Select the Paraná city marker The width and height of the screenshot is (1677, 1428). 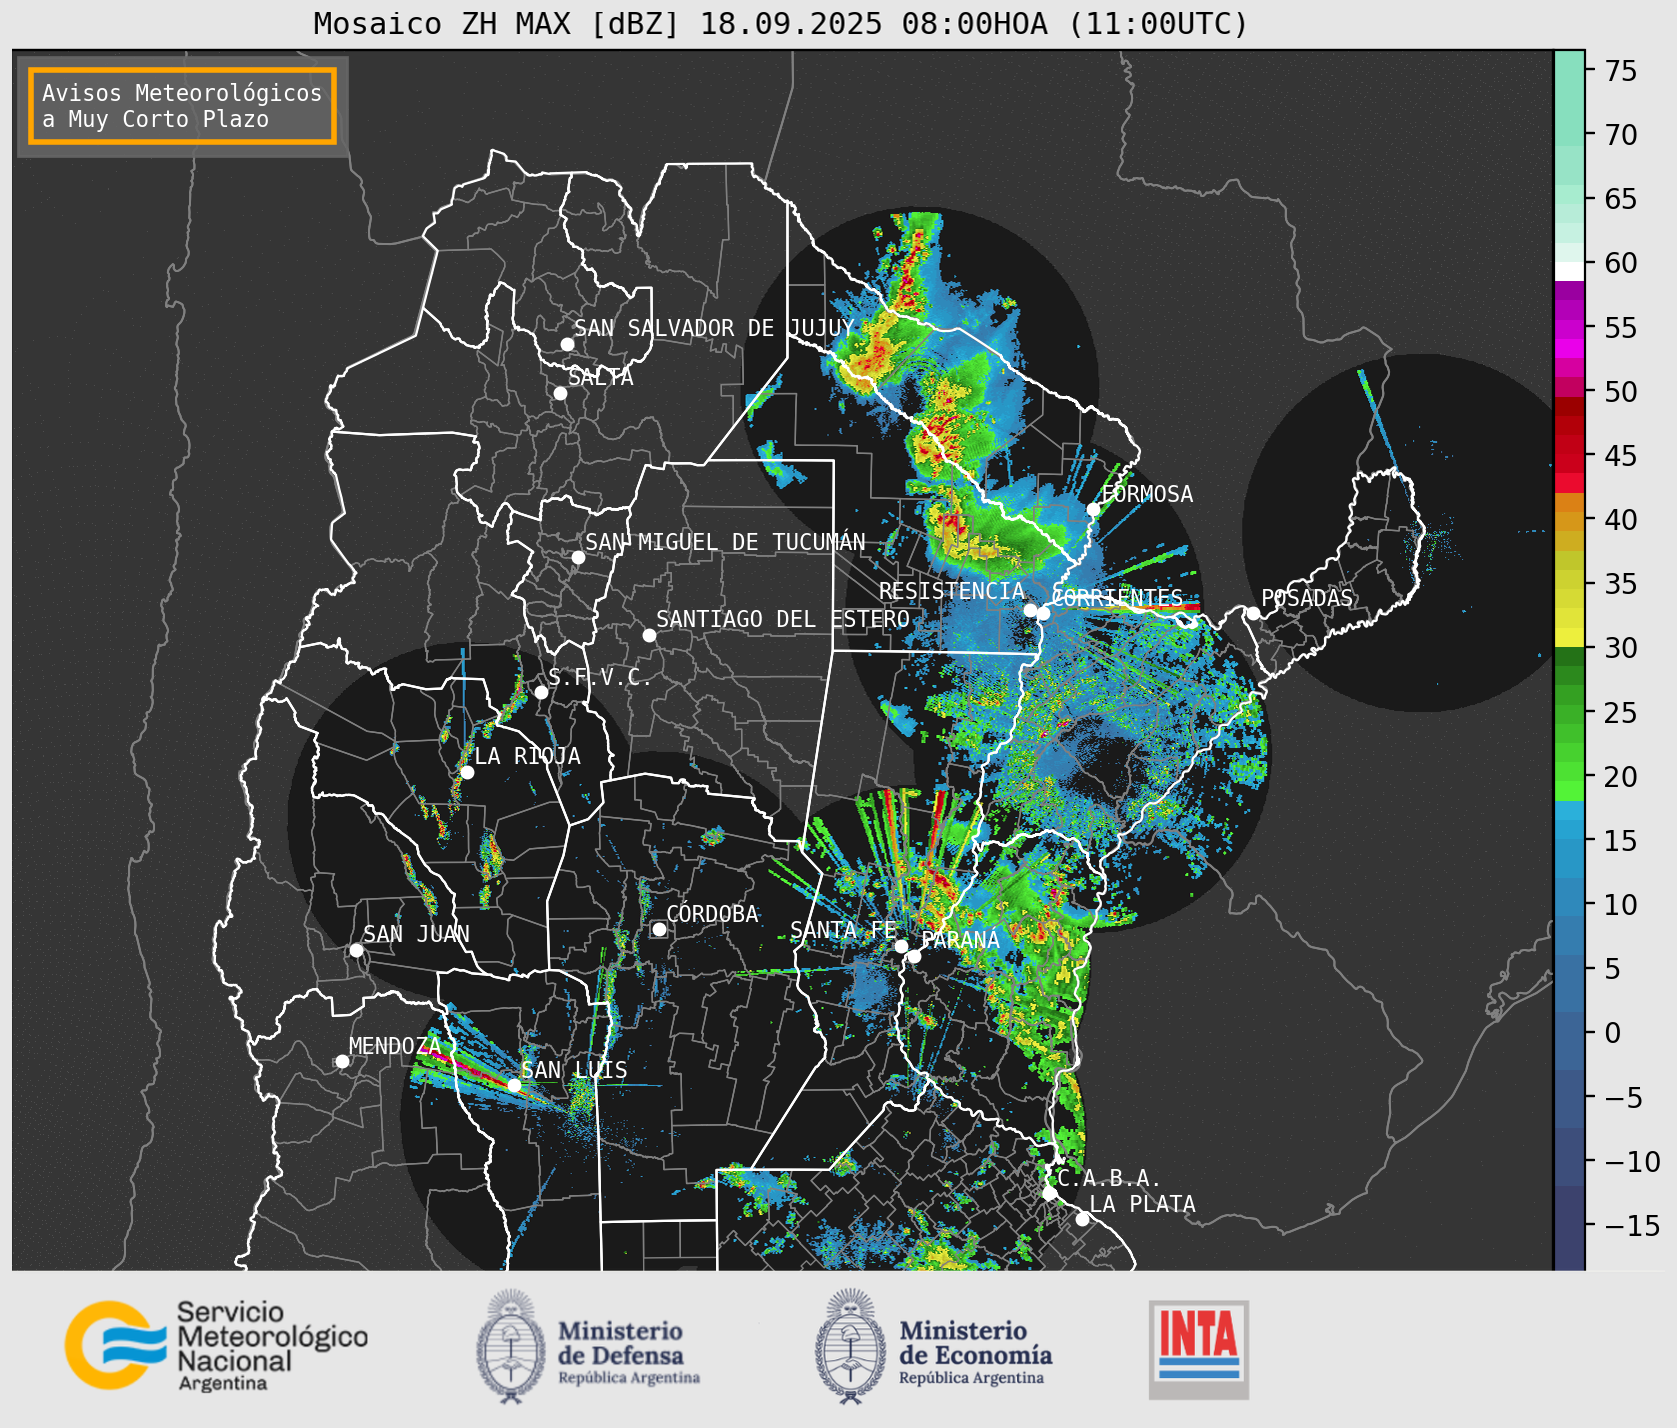[x=914, y=956]
